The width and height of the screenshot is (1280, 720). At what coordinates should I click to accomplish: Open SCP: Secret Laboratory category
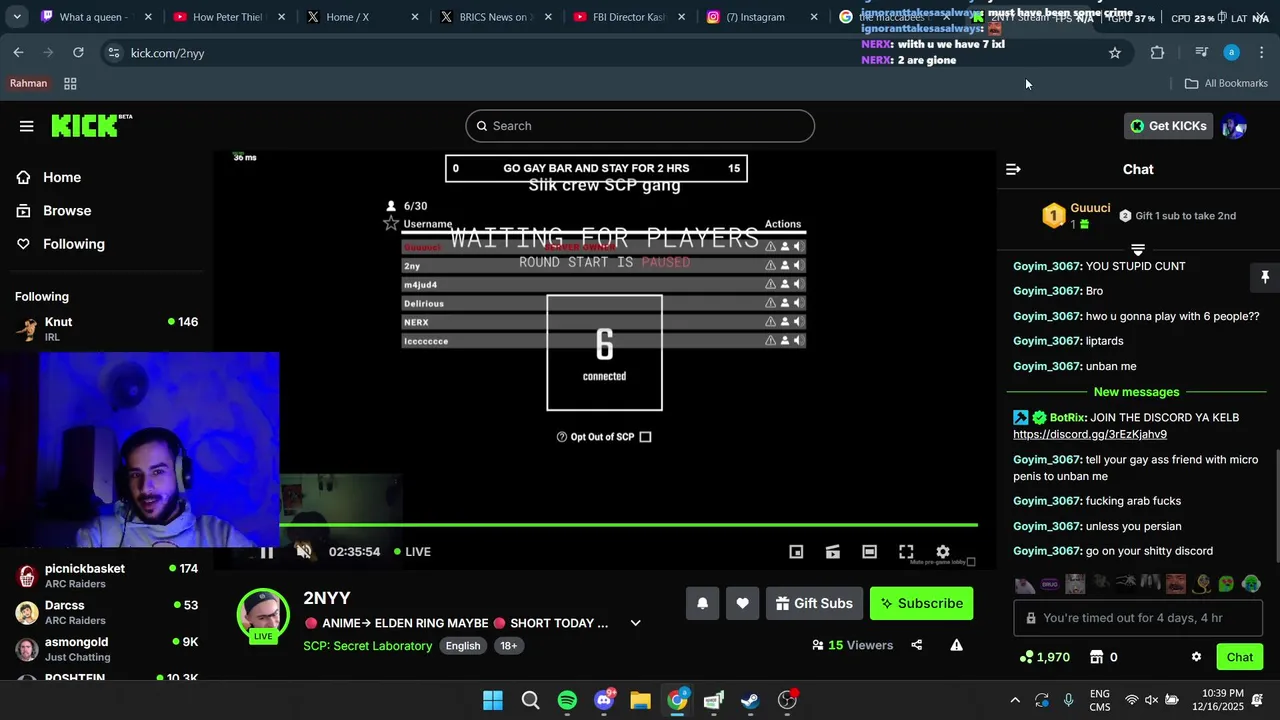pos(368,646)
